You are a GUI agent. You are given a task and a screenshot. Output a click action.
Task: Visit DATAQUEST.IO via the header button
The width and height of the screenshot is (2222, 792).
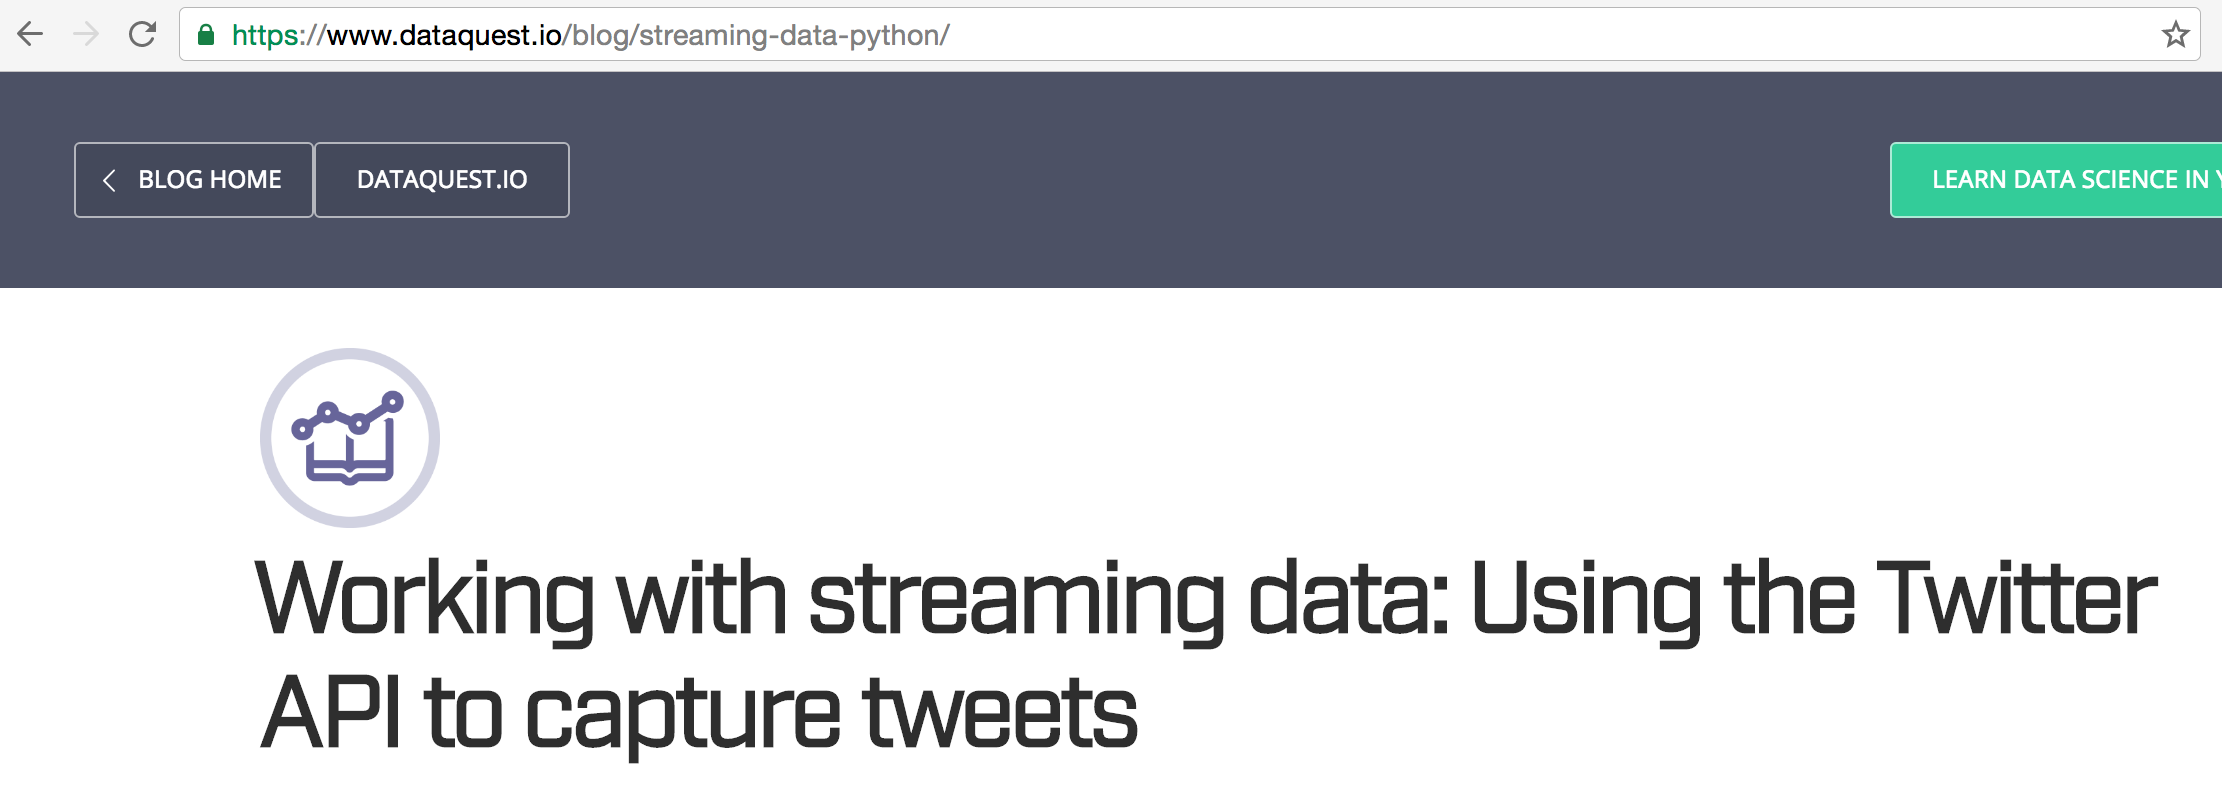(x=442, y=180)
